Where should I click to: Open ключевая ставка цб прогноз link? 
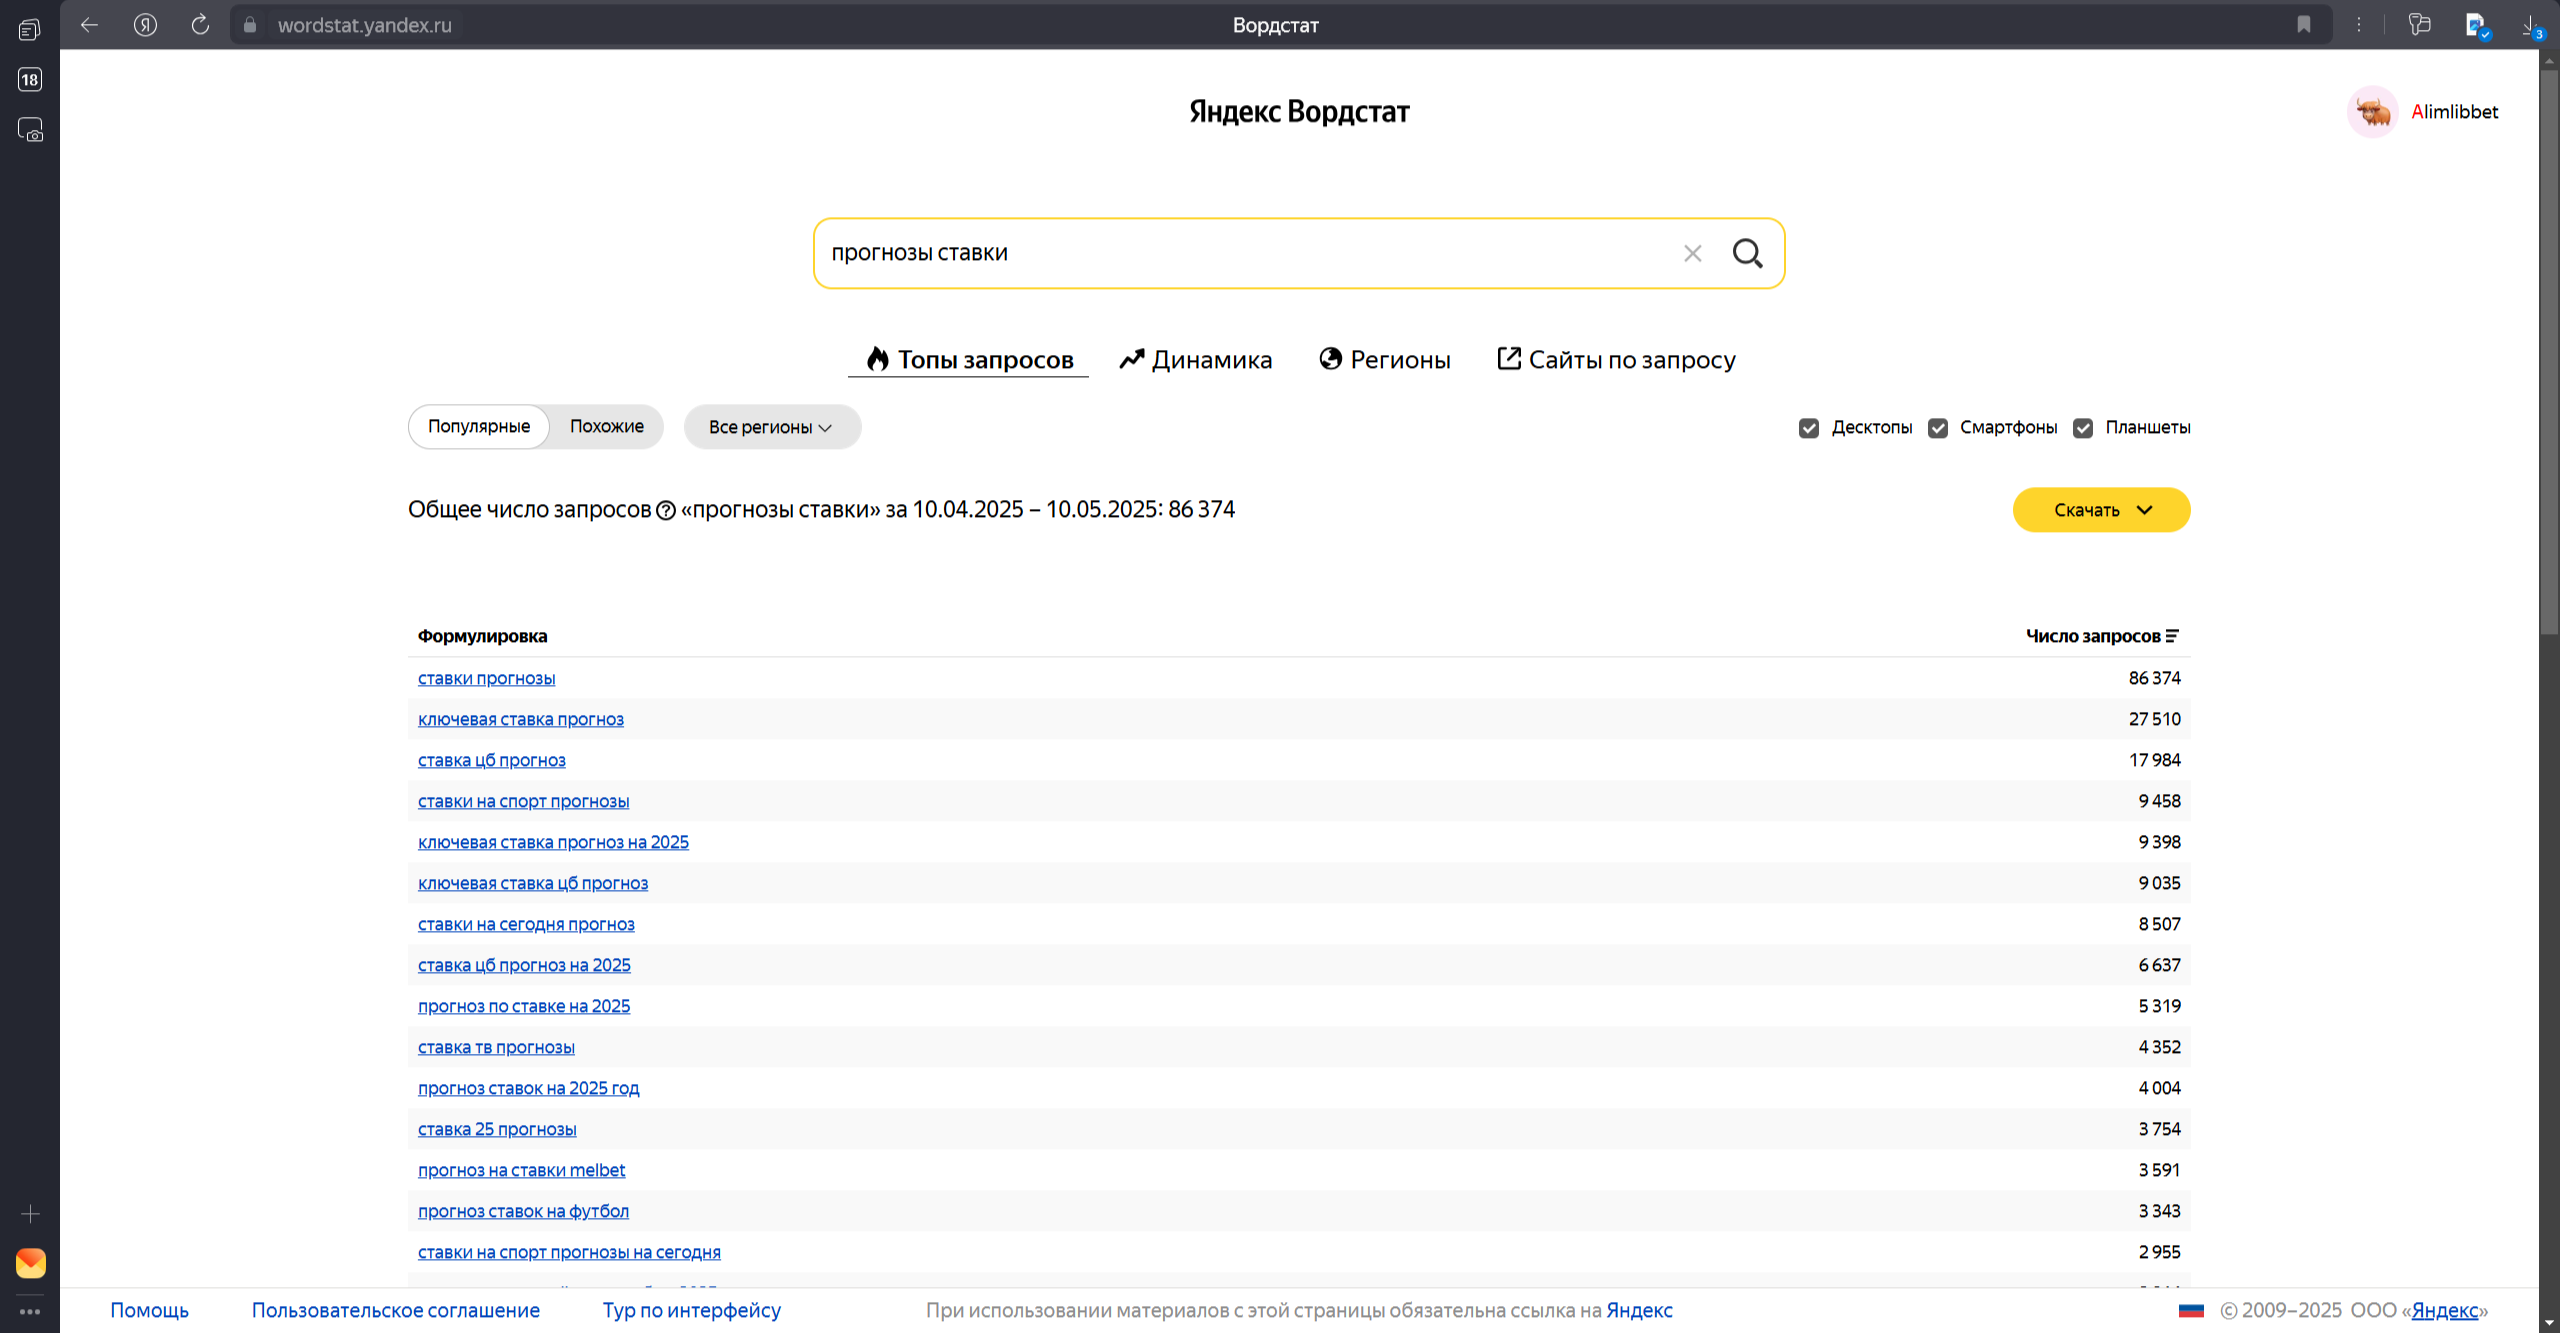point(533,883)
